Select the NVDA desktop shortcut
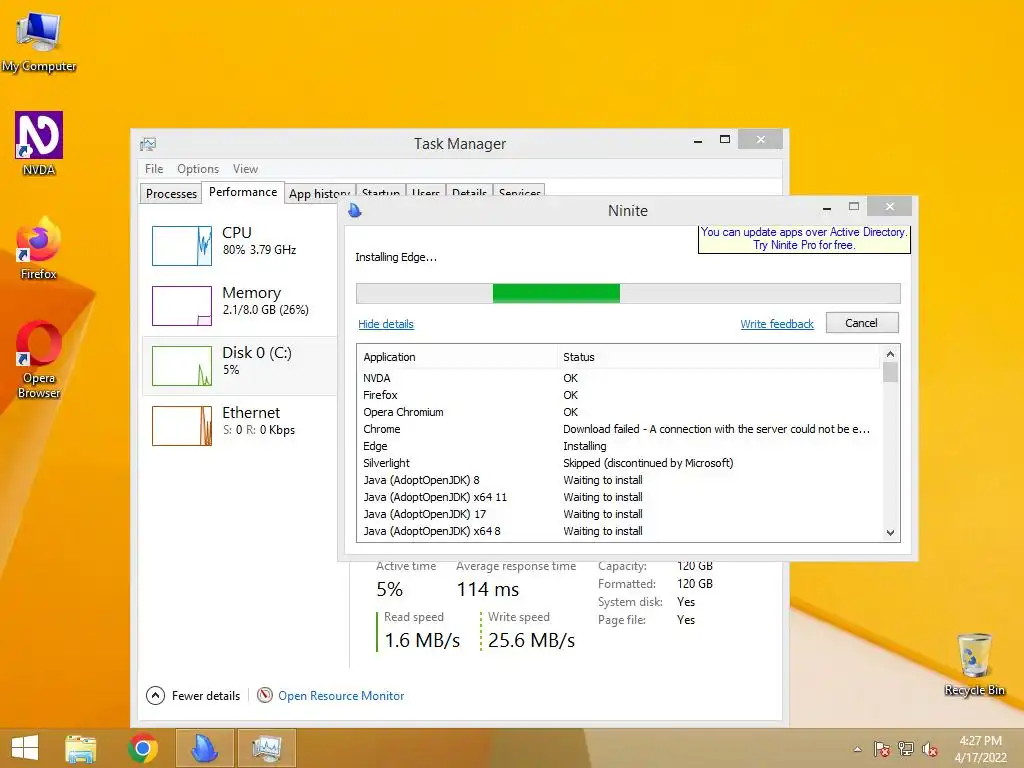1024x768 pixels. tap(39, 144)
